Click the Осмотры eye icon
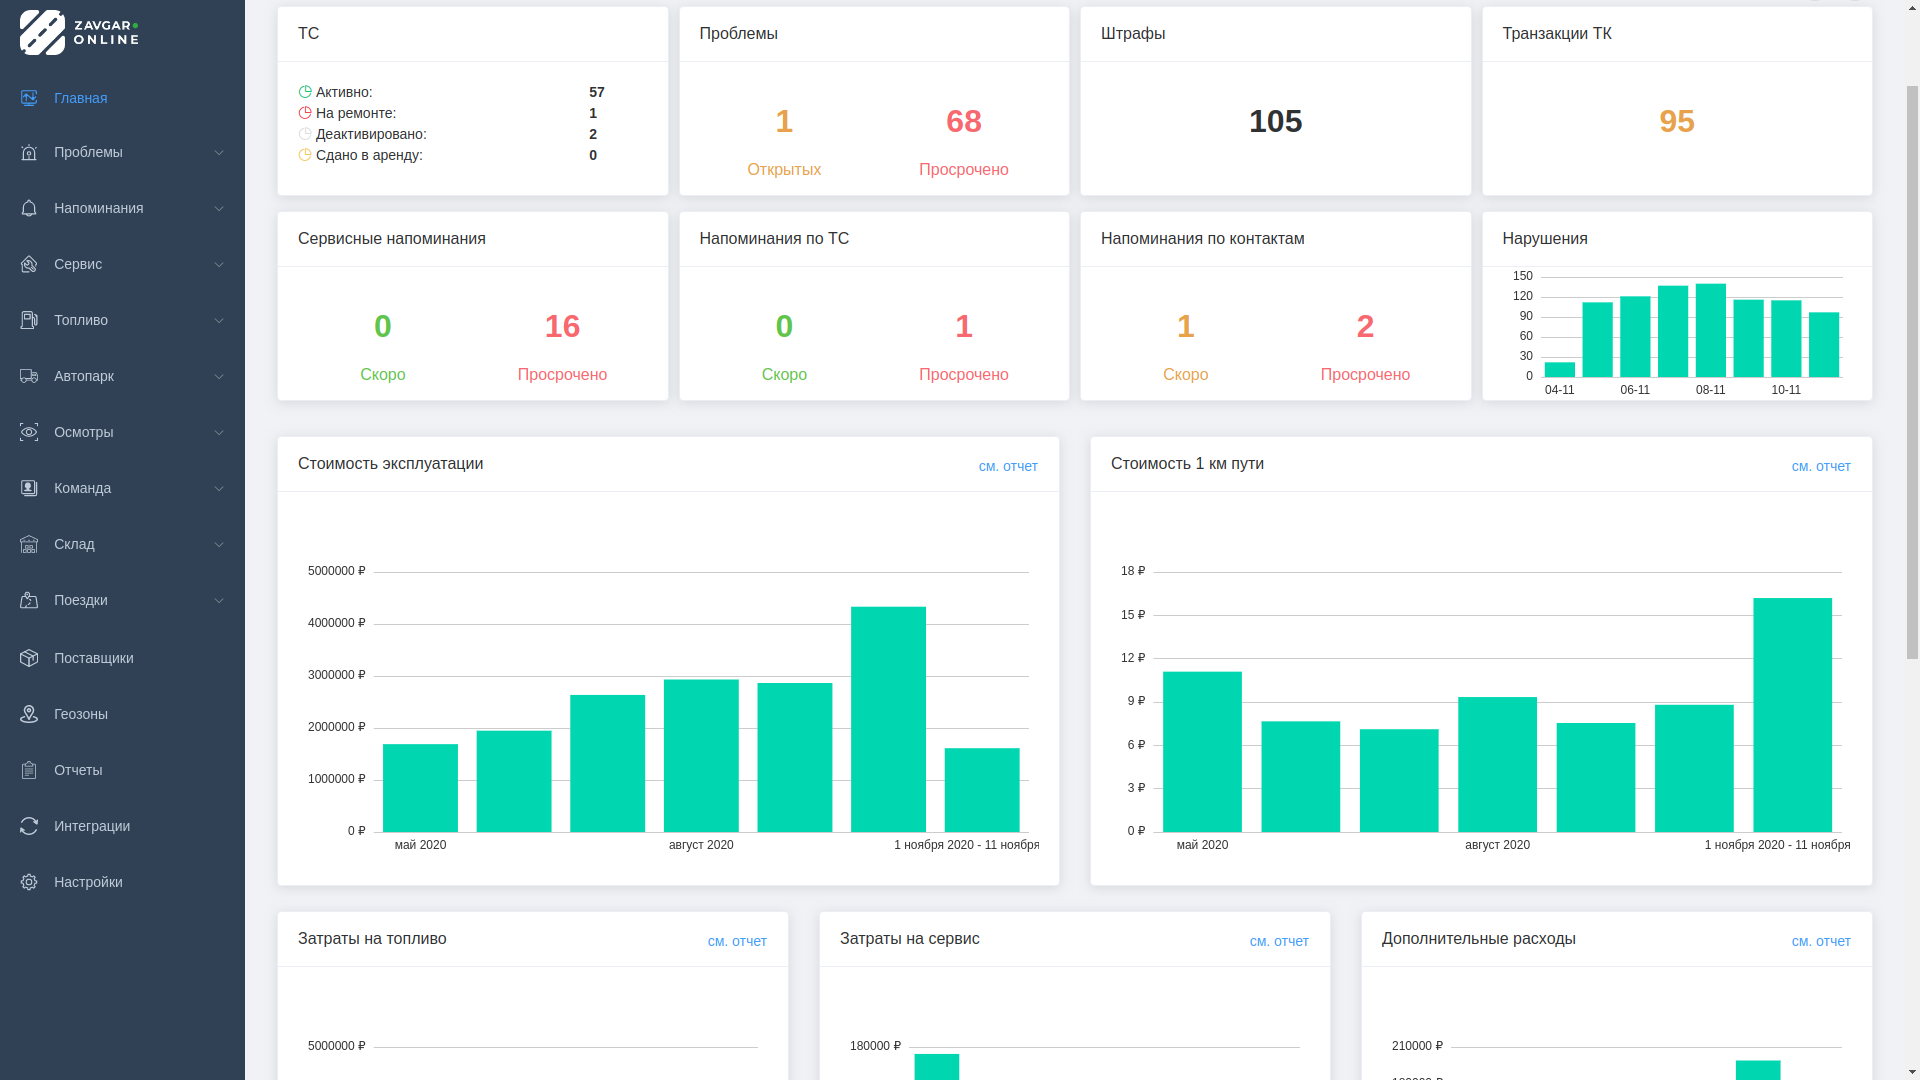 (29, 432)
